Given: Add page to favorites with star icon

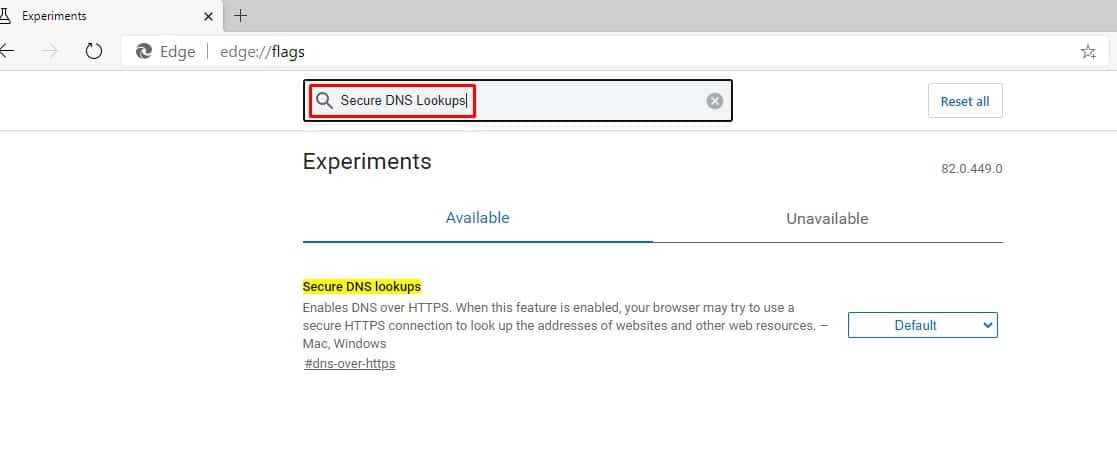Looking at the screenshot, I should click(1088, 51).
